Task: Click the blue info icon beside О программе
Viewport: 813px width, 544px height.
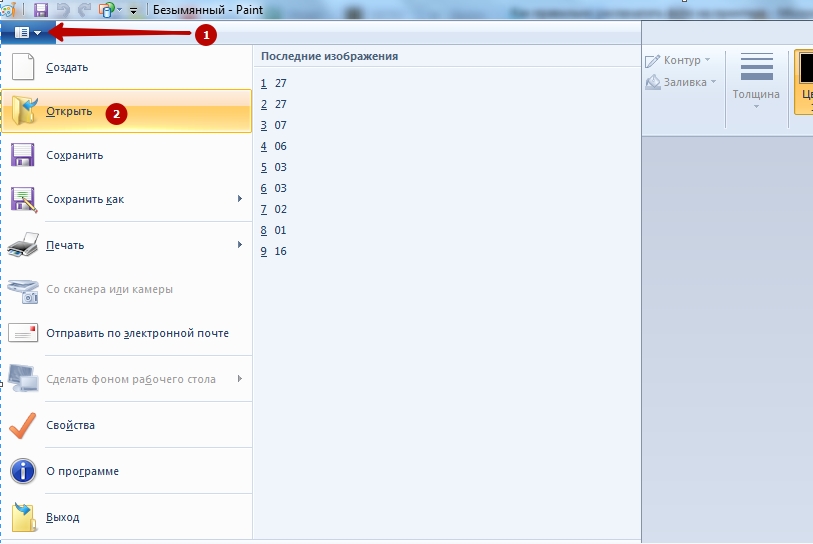Action: pos(23,471)
